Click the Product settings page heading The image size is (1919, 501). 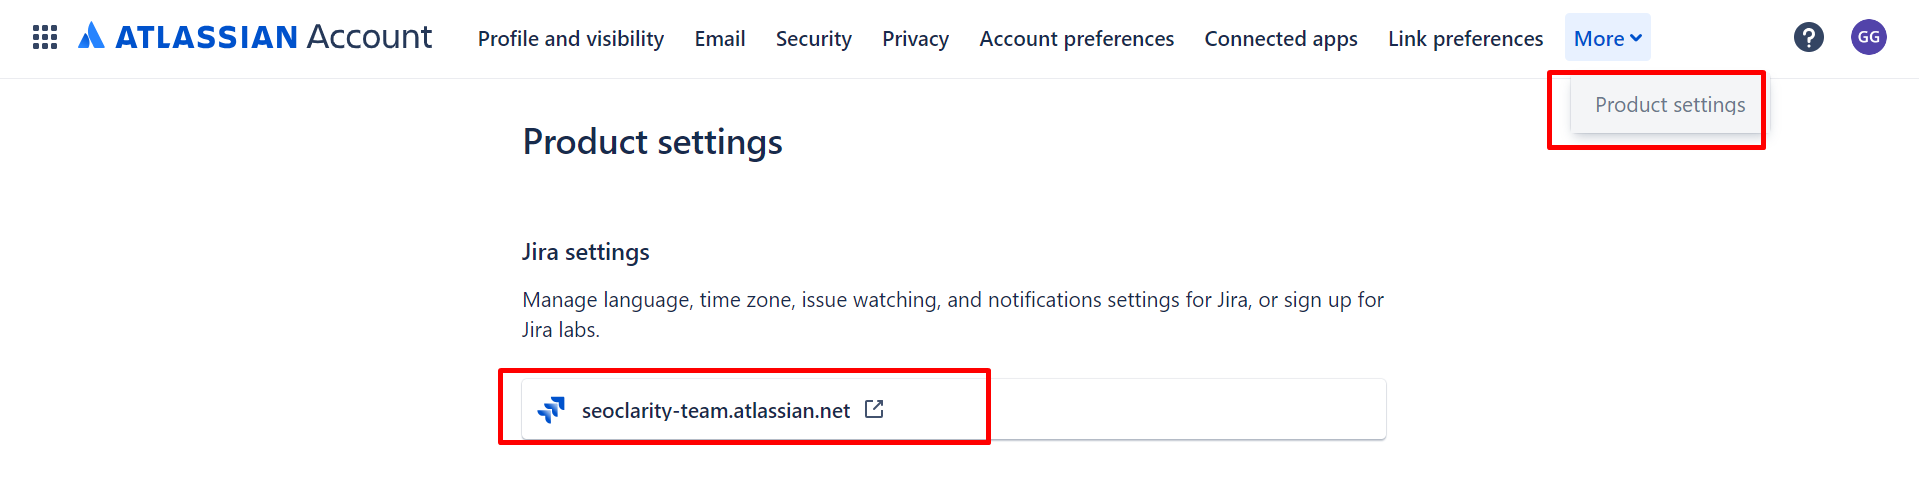652,142
